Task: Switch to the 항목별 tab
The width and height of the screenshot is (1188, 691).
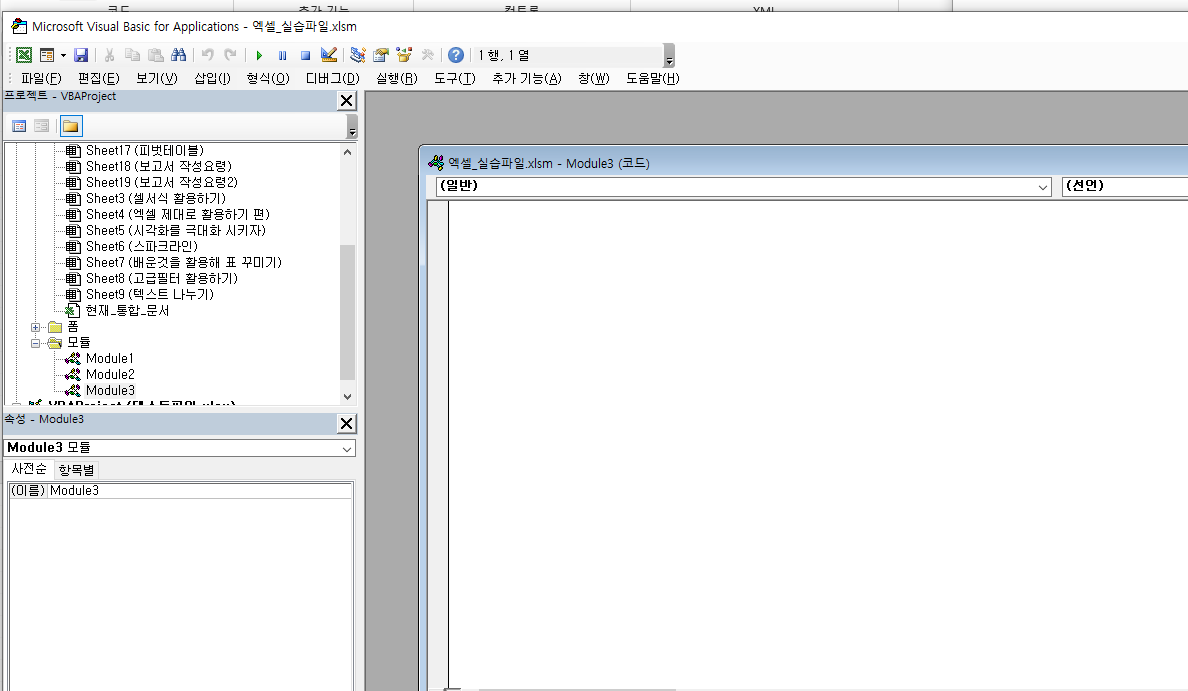Action: [77, 470]
